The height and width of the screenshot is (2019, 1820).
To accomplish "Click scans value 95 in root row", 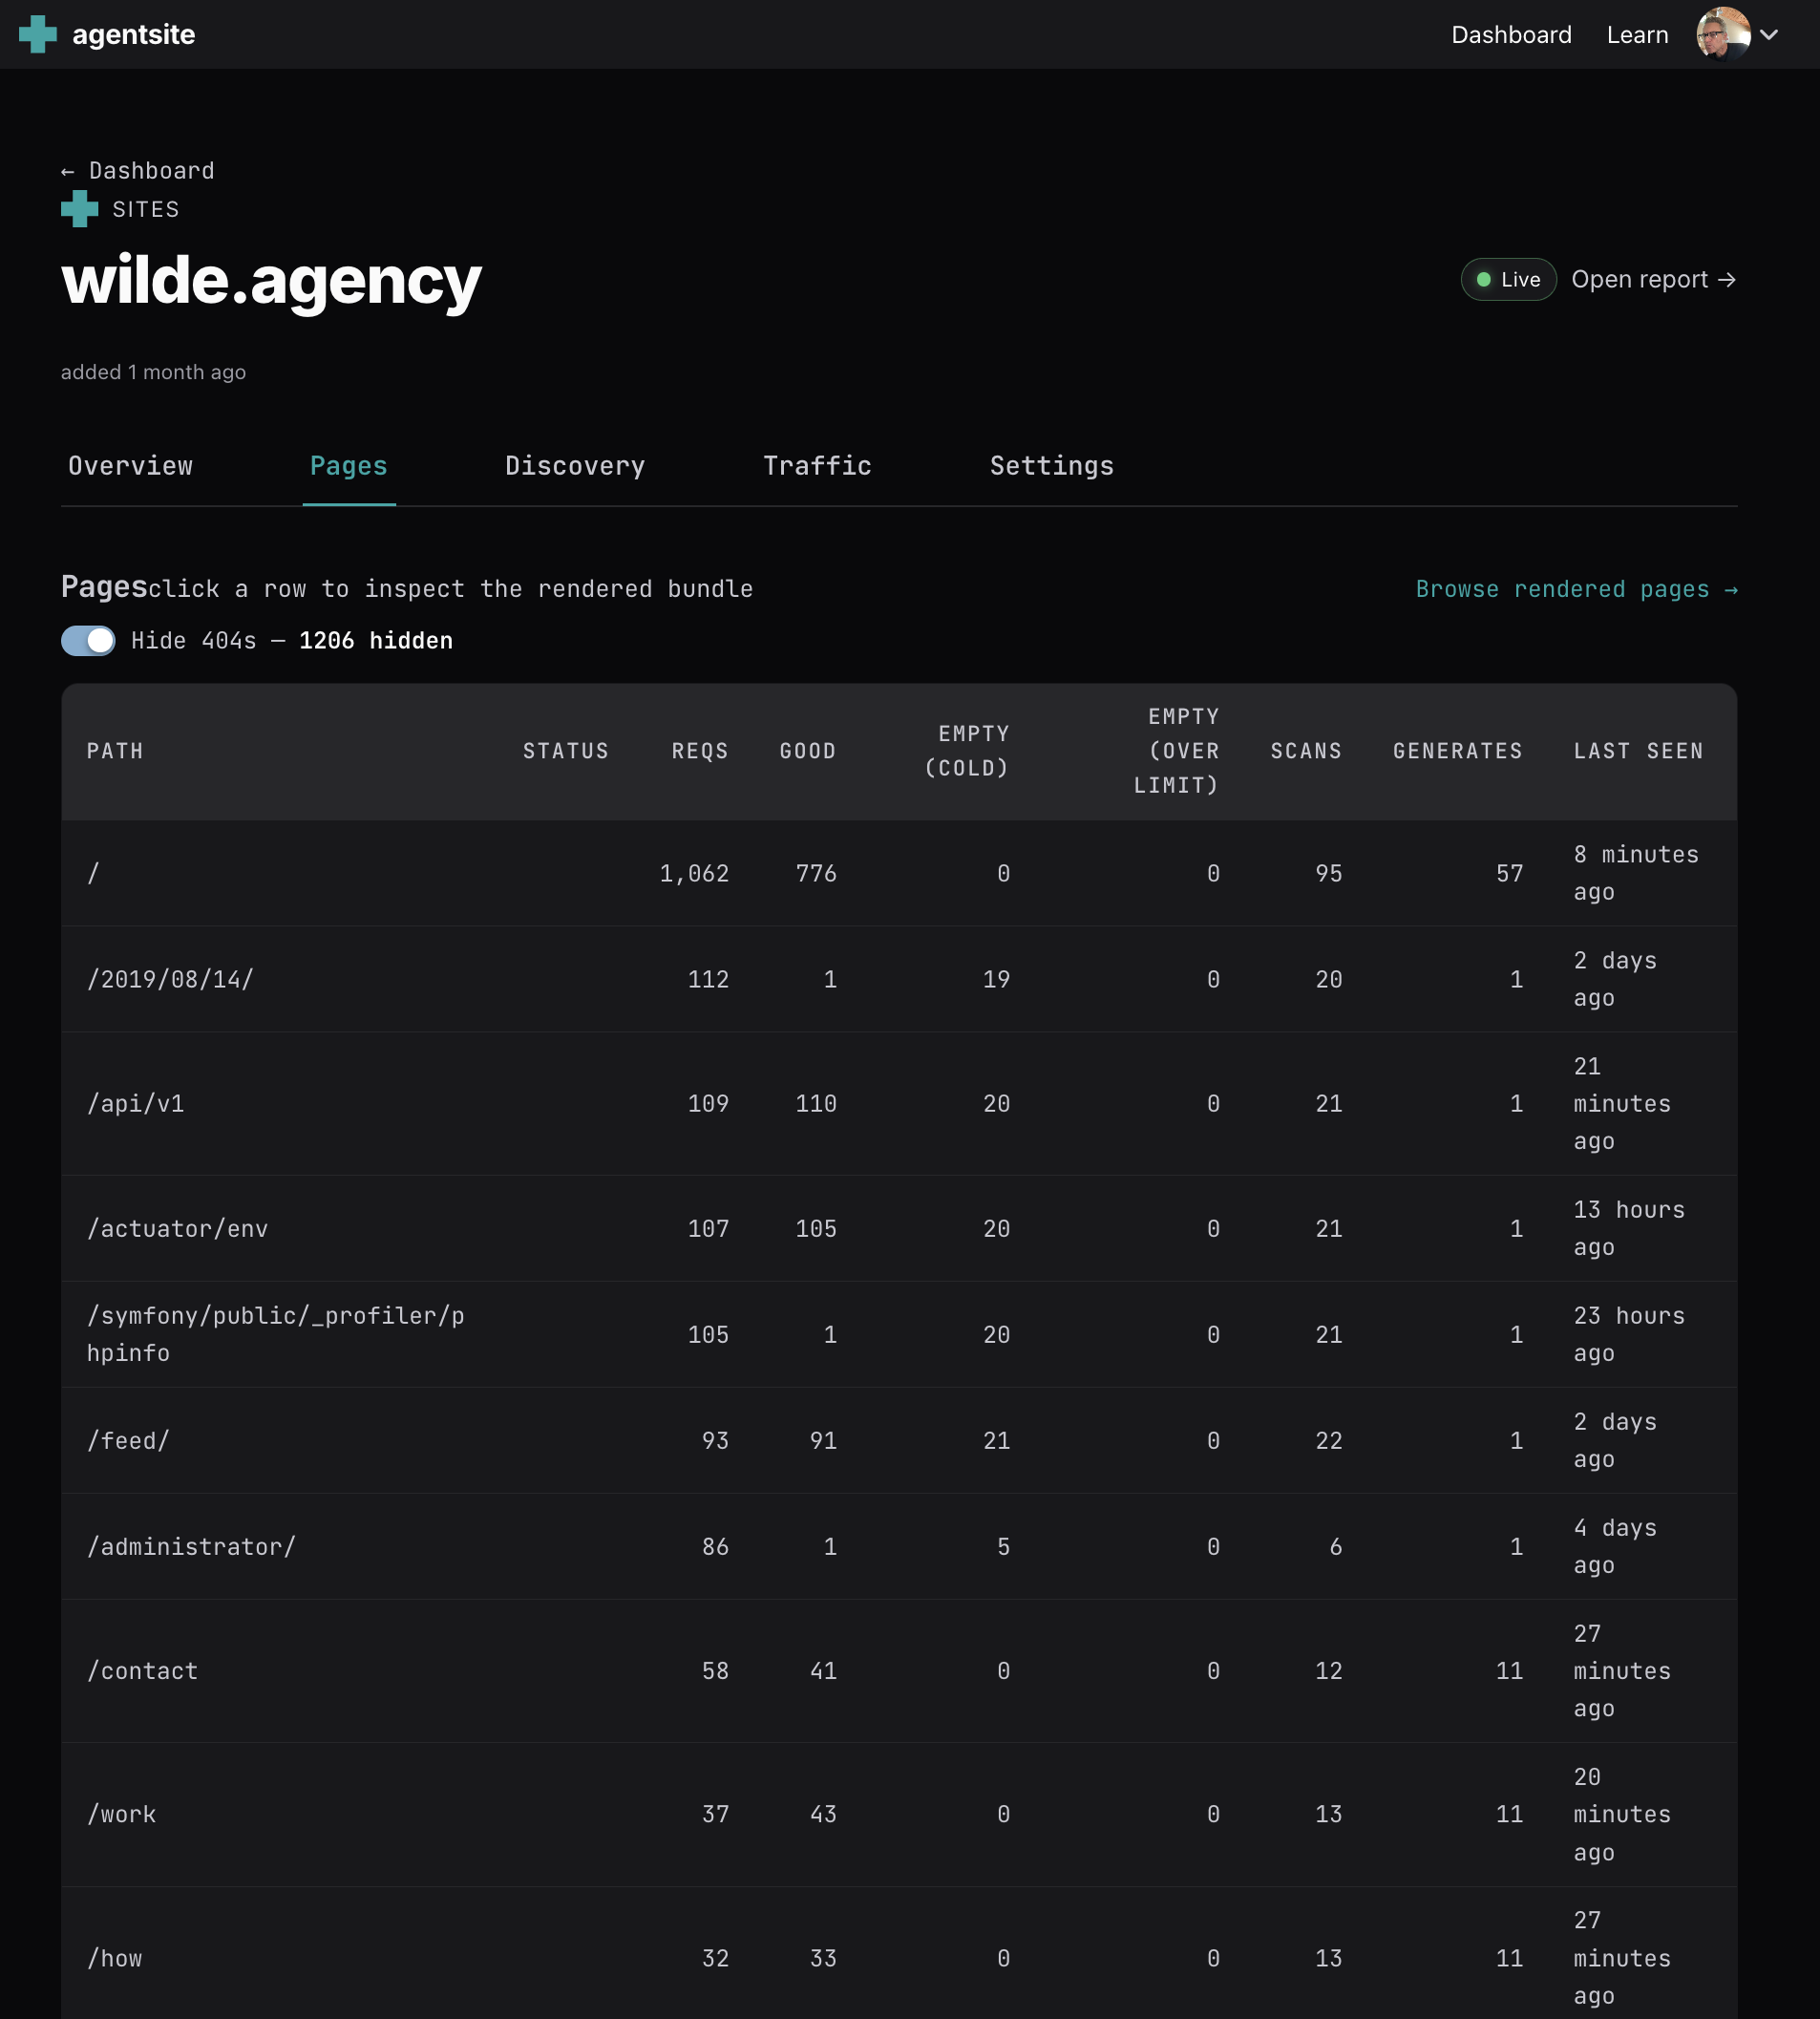I will [x=1329, y=874].
